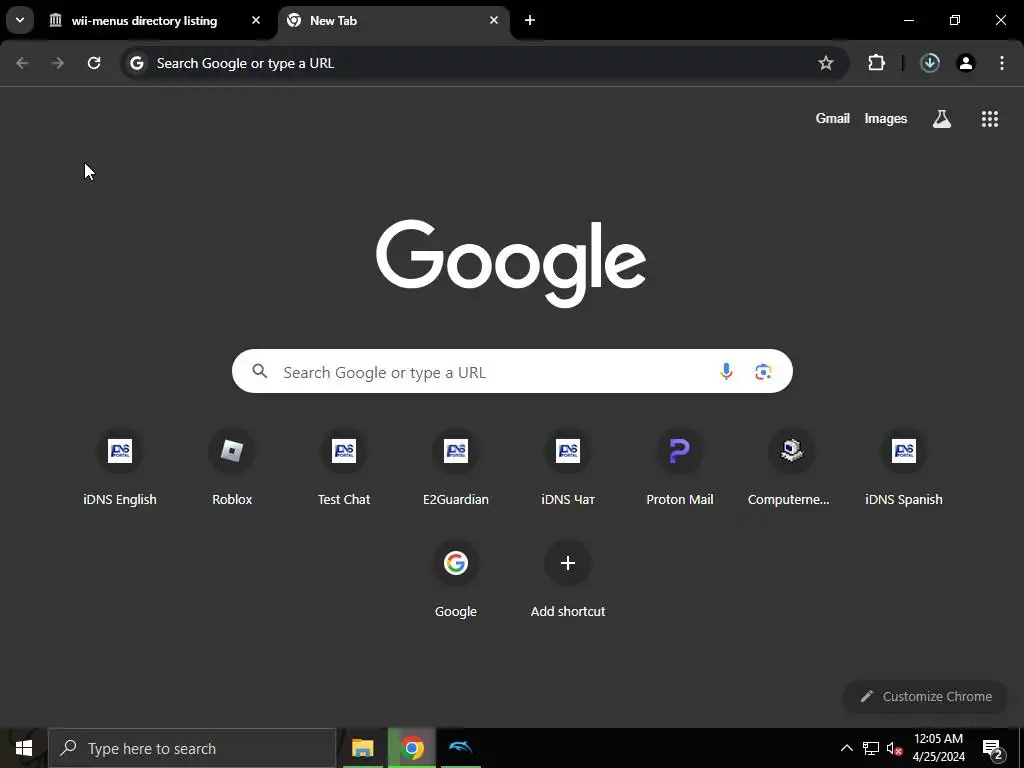Screen dimensions: 1024x768
Task: Click the Google search box
Action: [512, 372]
